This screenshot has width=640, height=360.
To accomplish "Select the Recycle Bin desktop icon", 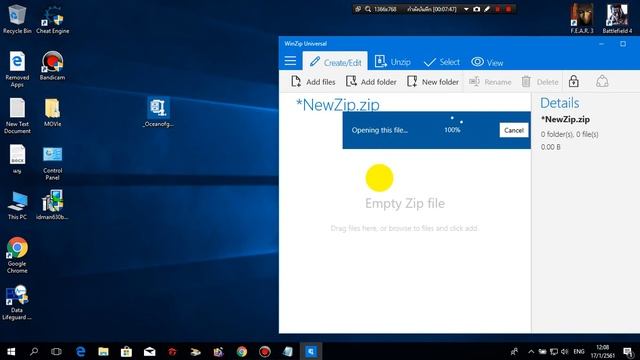I will pos(17,19).
